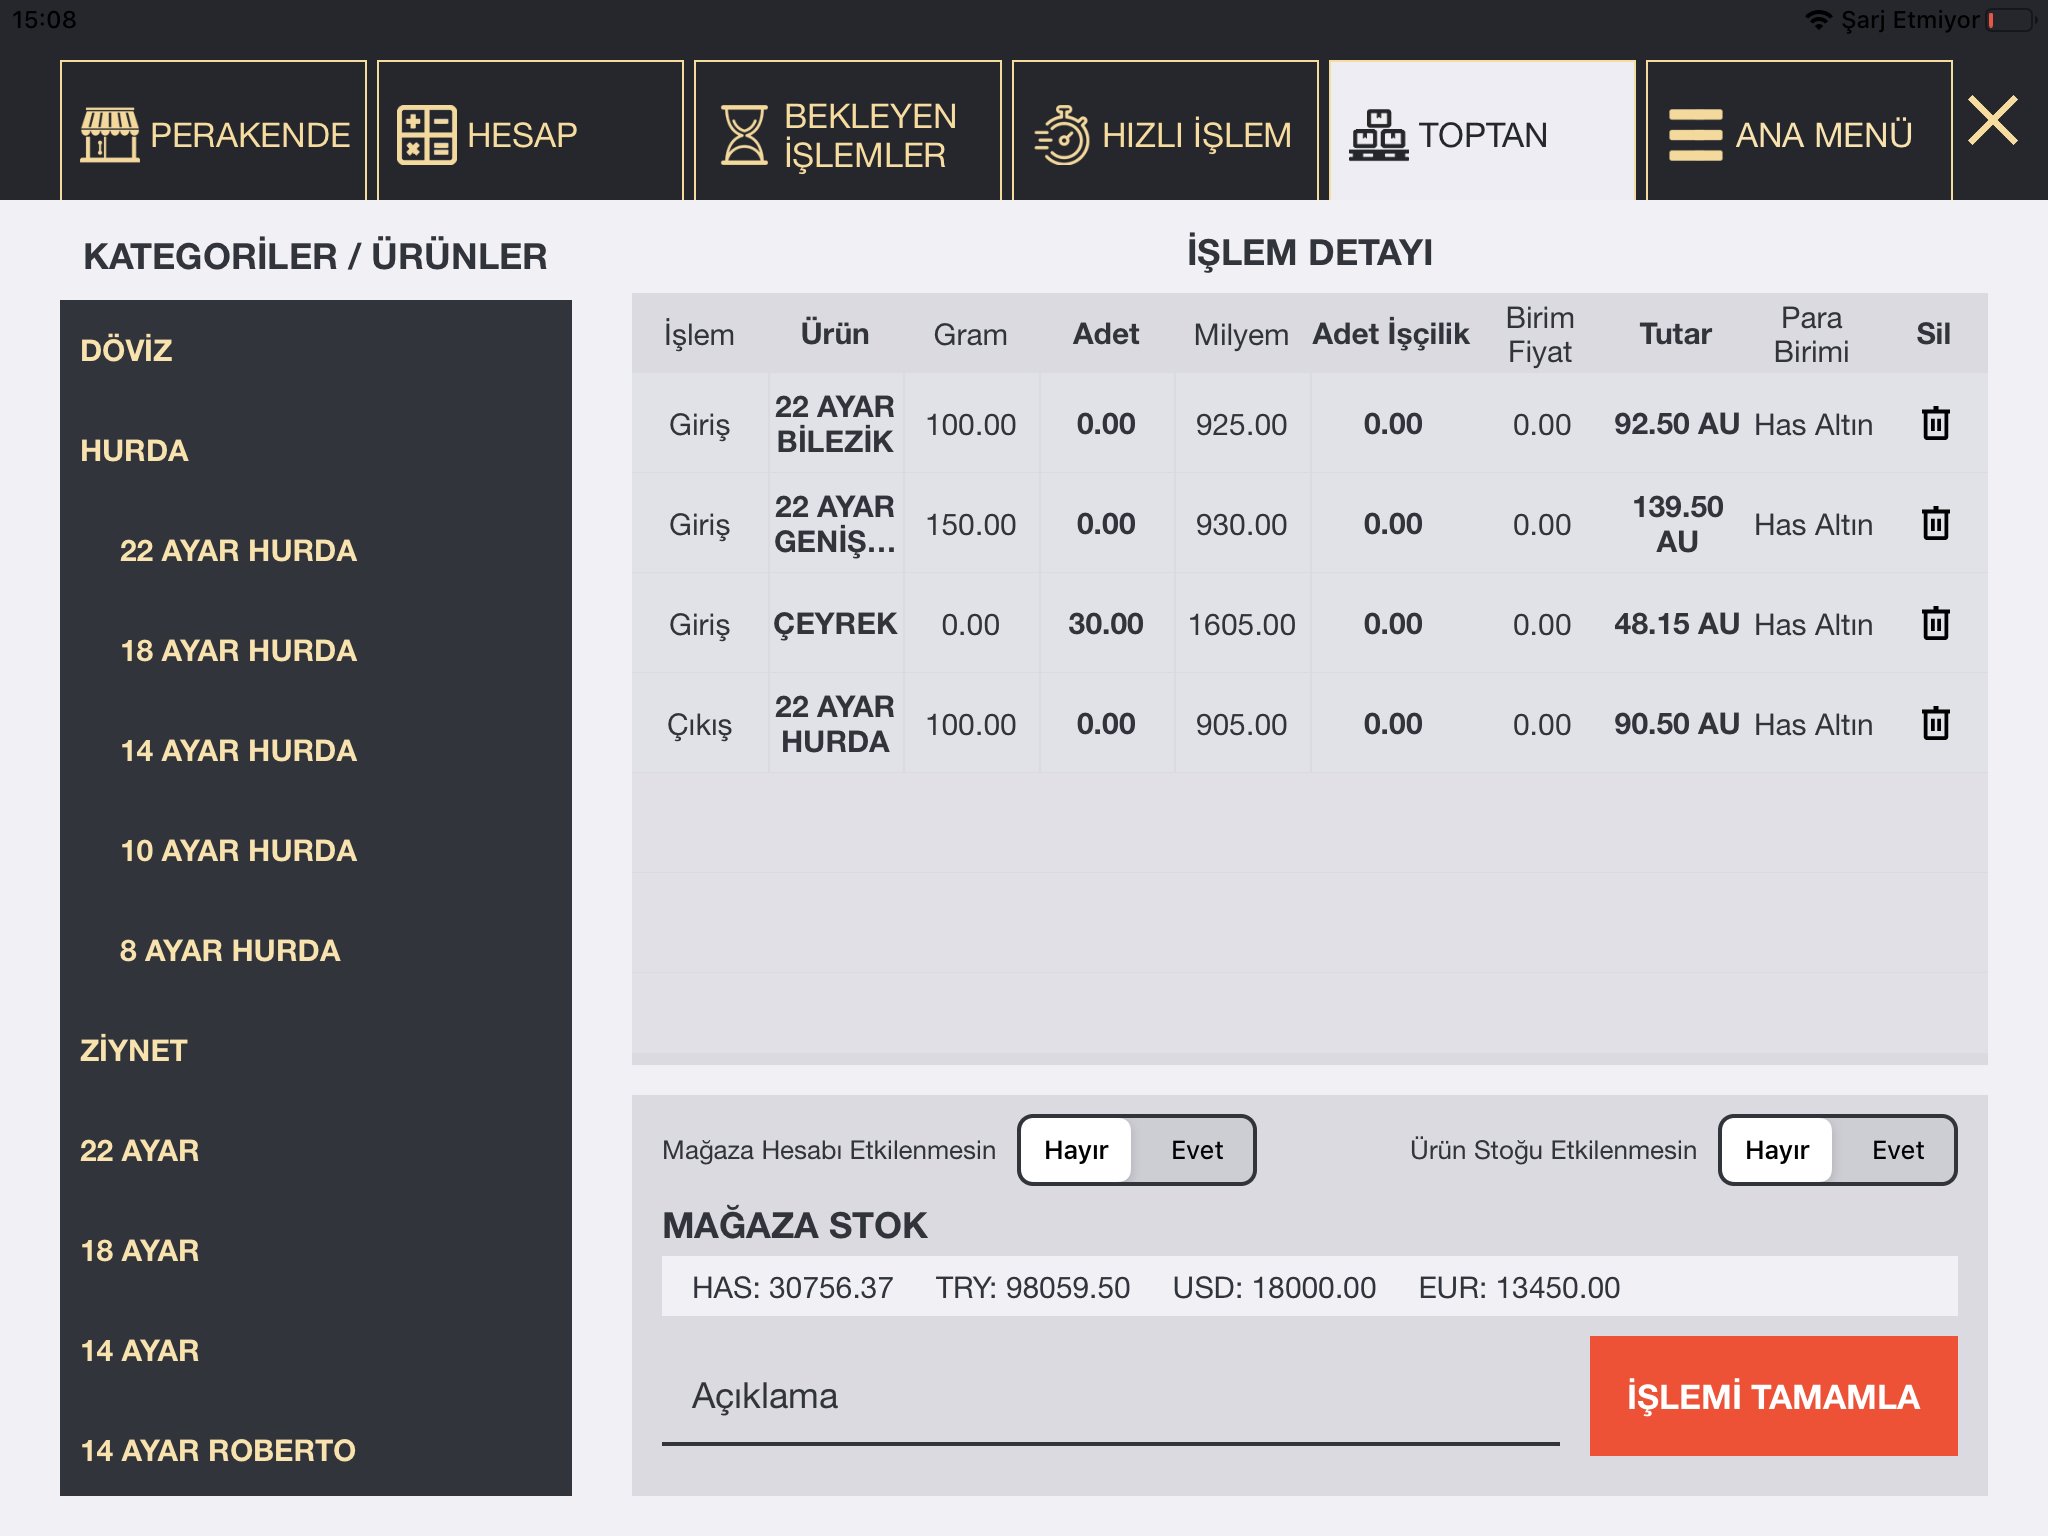This screenshot has width=2048, height=1536.
Task: Click HAS: 30756.37 stock value
Action: (792, 1287)
